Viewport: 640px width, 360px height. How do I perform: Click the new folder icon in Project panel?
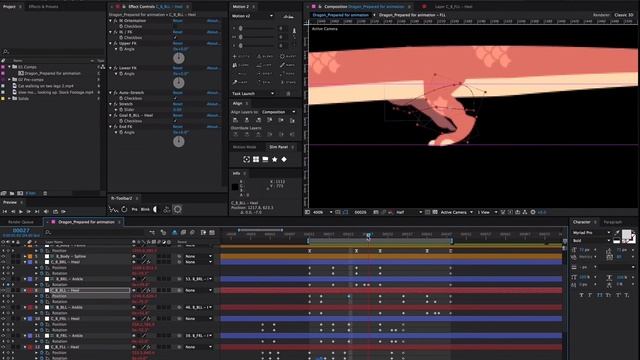12,193
